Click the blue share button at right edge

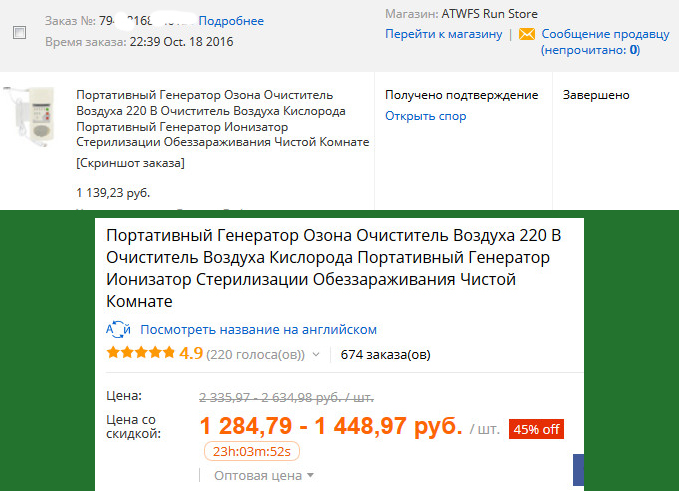click(579, 470)
